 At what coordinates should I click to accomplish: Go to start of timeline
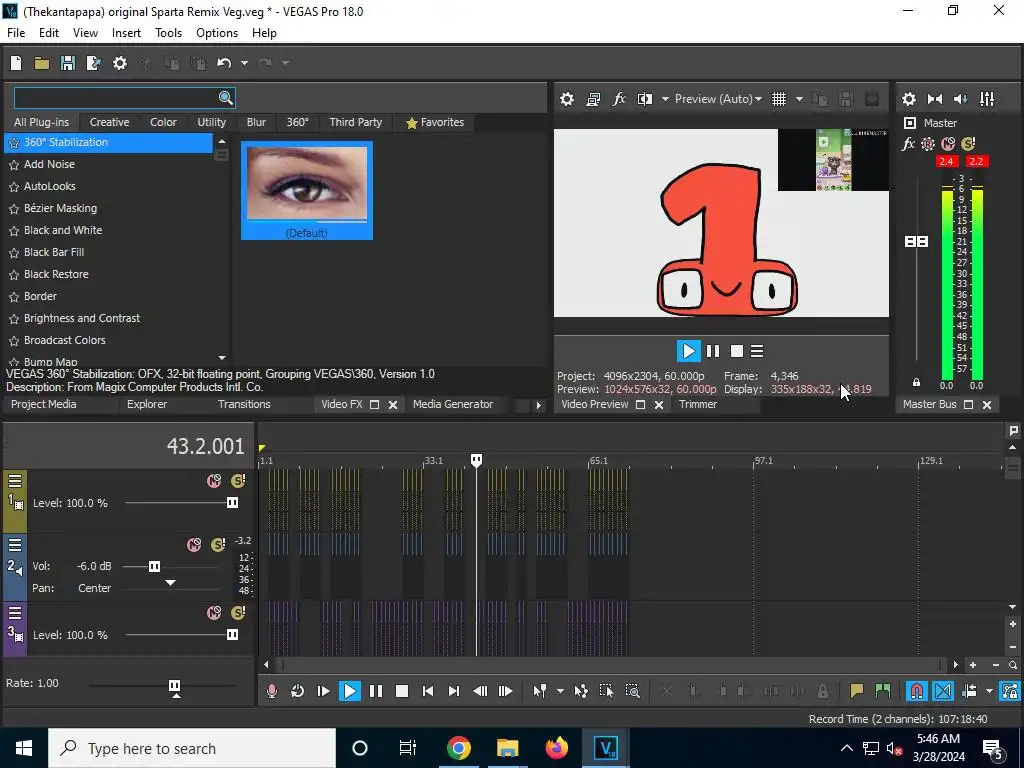(x=428, y=691)
